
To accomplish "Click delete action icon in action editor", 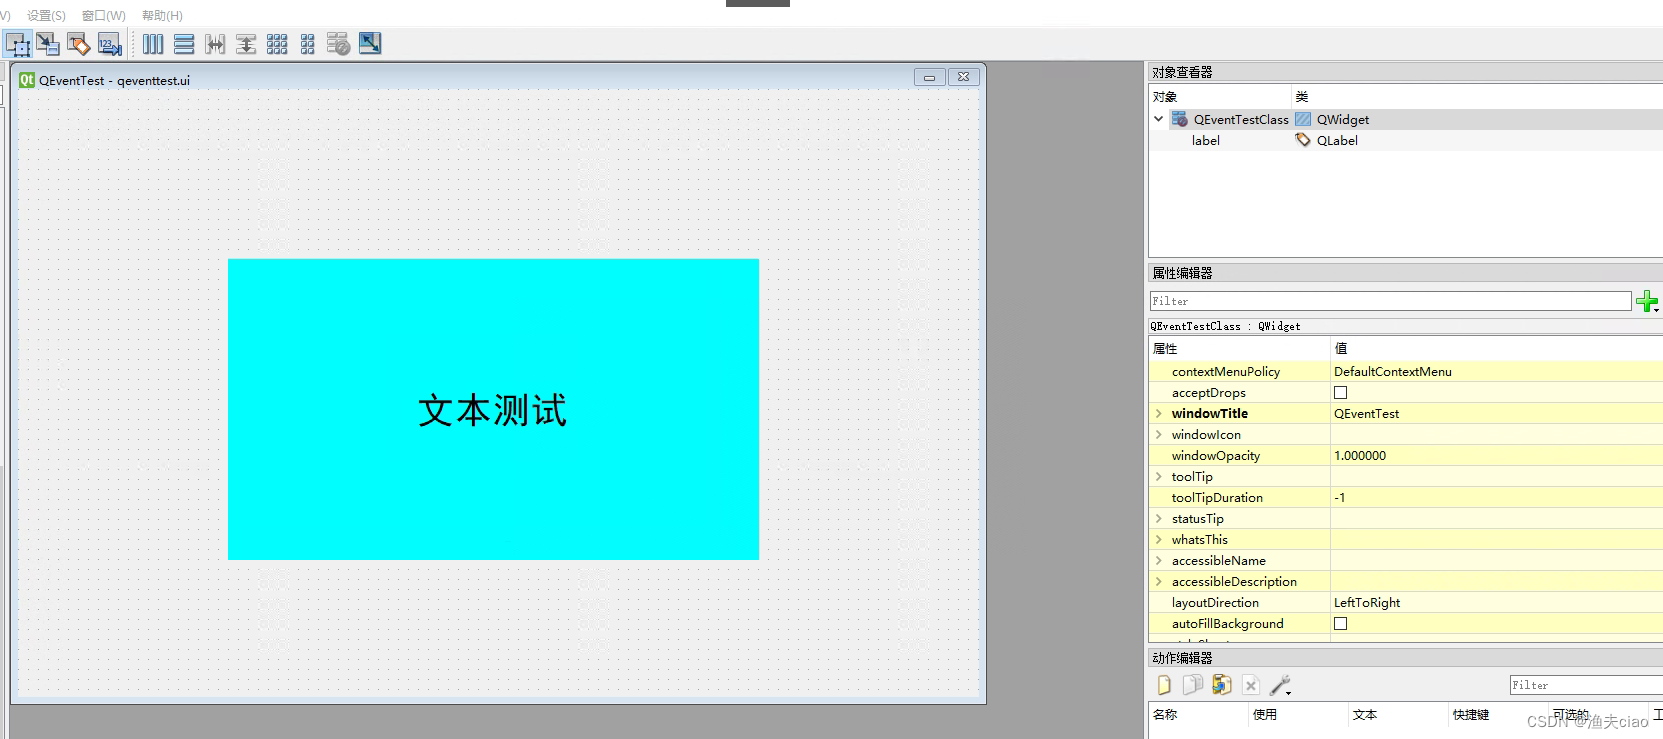I will (1250, 685).
